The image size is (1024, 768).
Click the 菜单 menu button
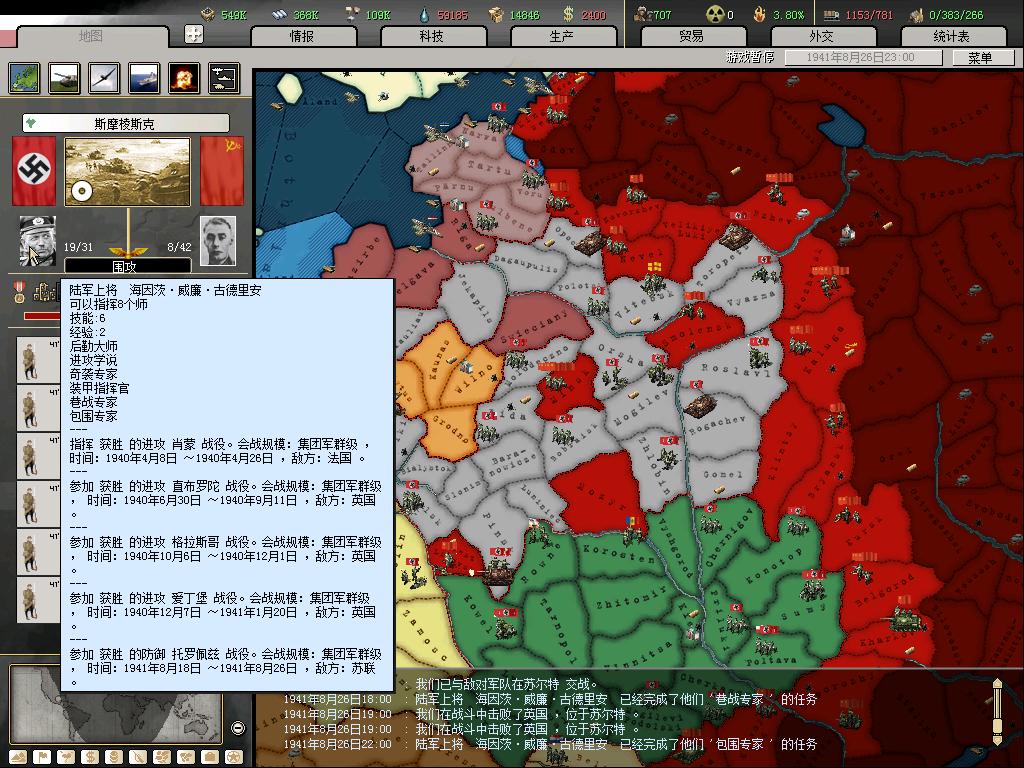point(980,58)
